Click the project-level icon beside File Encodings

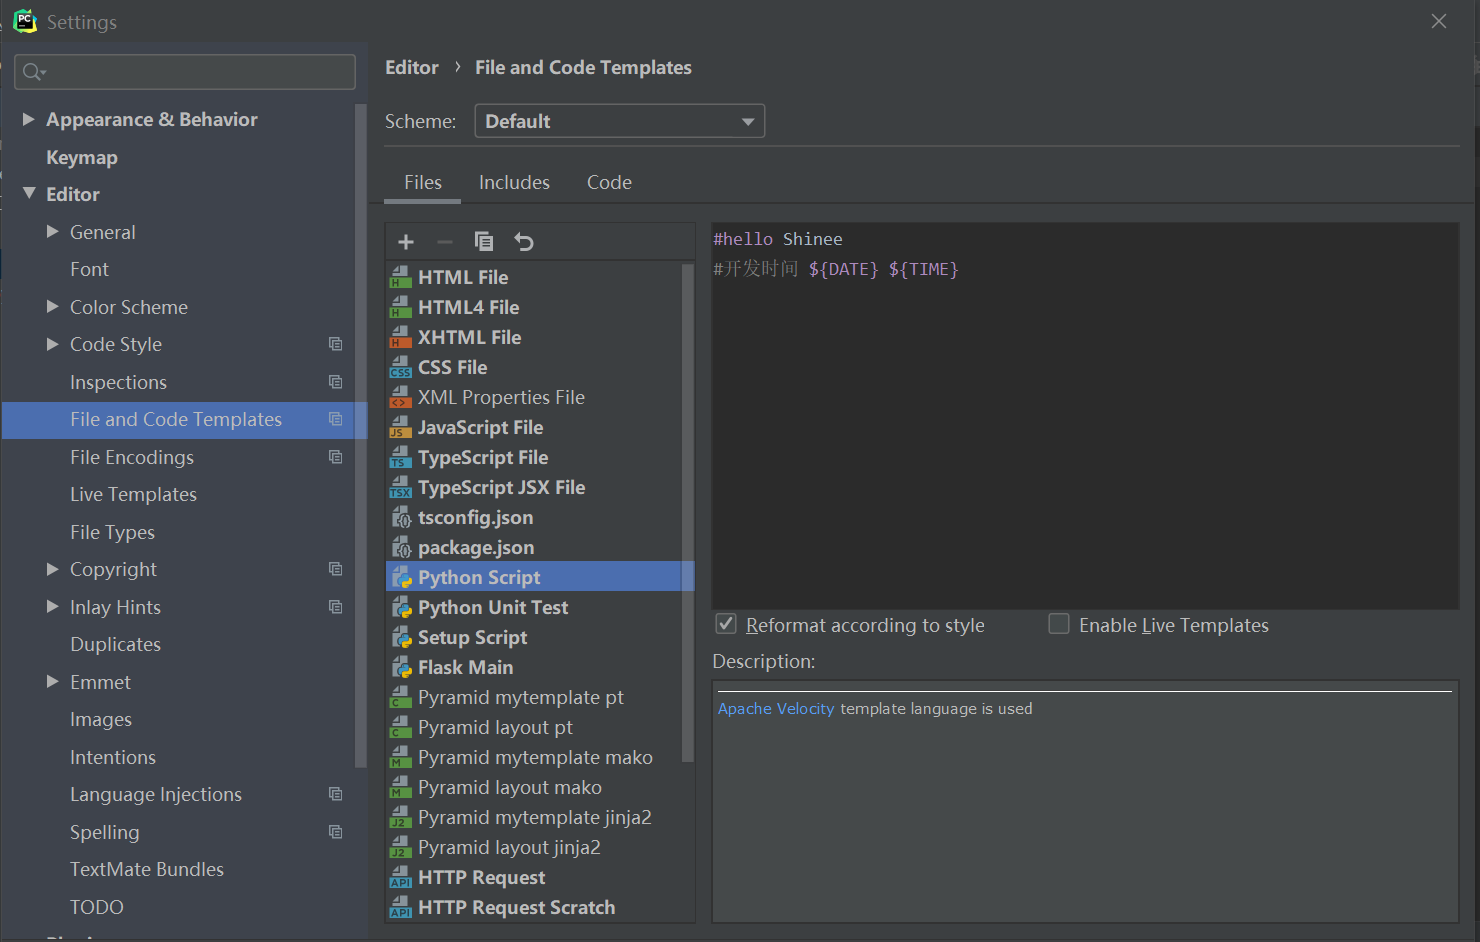(336, 457)
